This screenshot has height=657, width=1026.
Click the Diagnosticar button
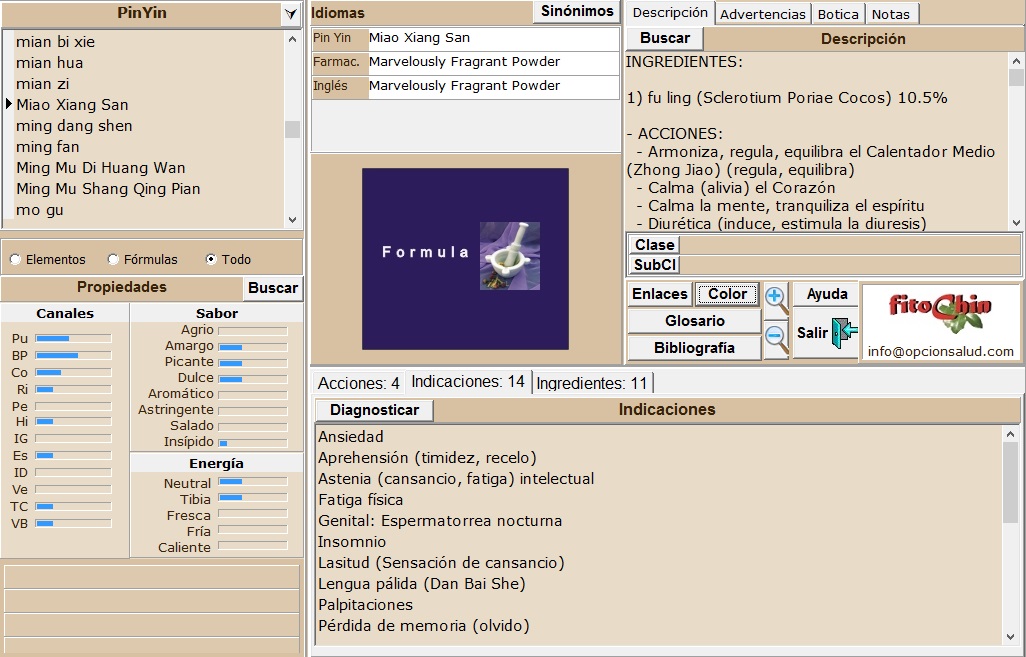pos(374,410)
